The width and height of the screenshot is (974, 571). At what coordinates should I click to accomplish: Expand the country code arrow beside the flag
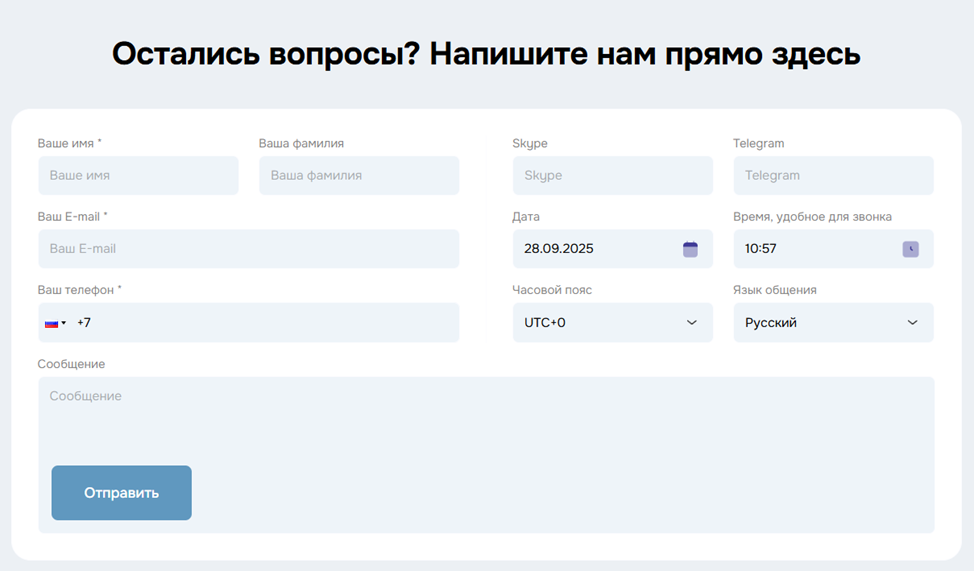tap(64, 323)
